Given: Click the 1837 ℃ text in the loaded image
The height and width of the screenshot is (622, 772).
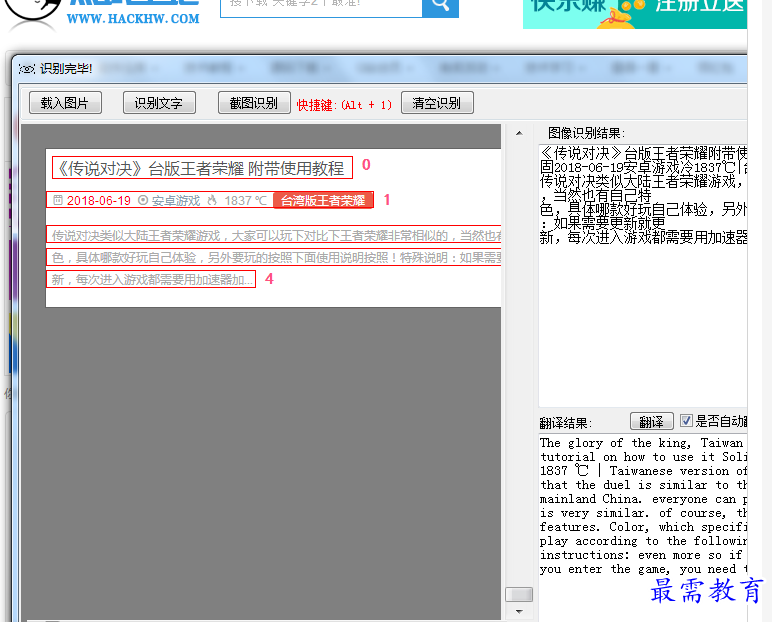Looking at the screenshot, I should 245,200.
